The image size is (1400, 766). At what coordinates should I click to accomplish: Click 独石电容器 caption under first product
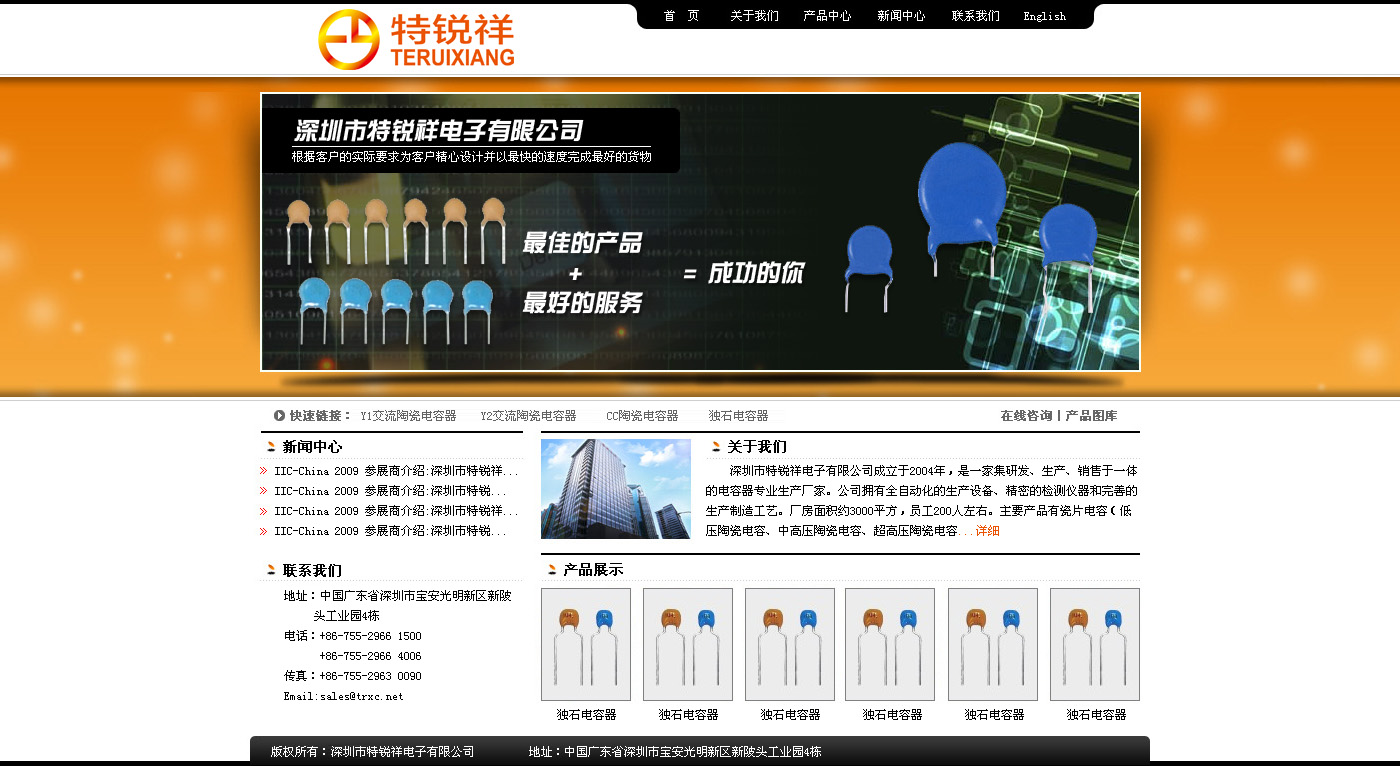tap(586, 715)
